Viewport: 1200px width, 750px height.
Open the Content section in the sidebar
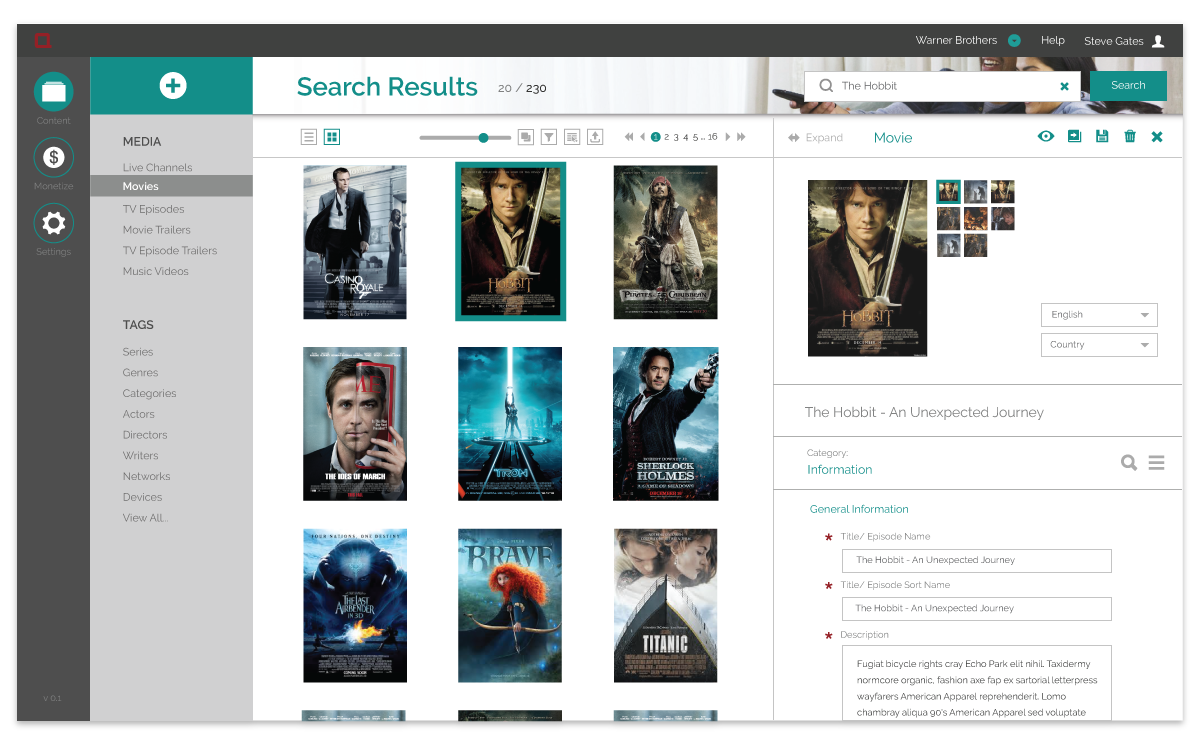[54, 92]
